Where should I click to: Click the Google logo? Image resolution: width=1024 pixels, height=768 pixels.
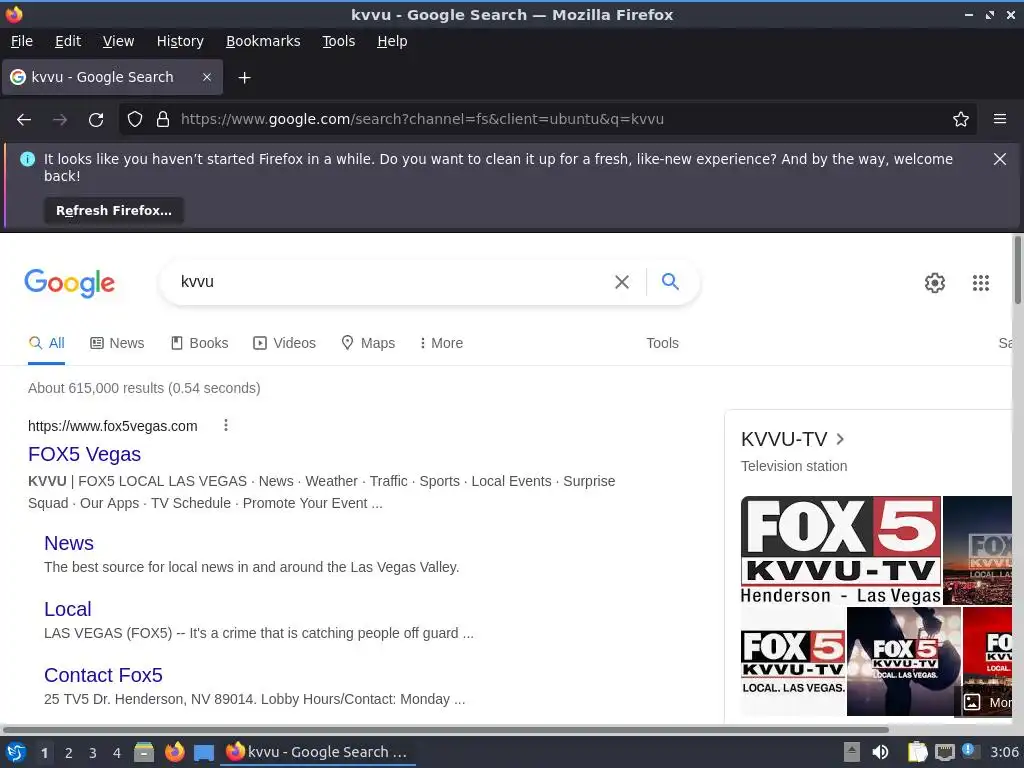coord(70,283)
